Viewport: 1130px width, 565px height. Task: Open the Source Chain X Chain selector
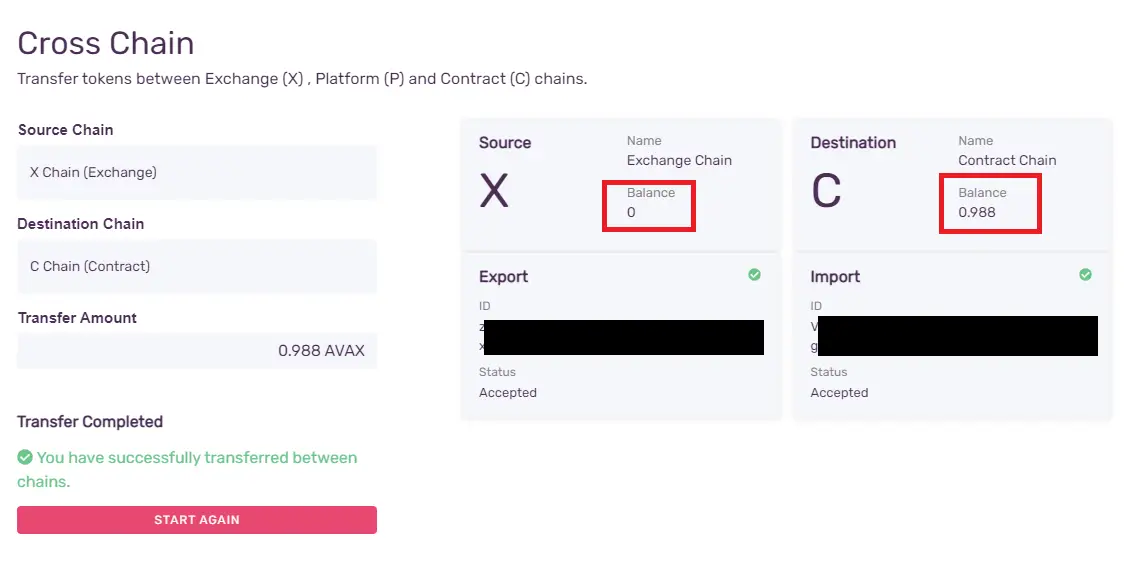[x=197, y=172]
